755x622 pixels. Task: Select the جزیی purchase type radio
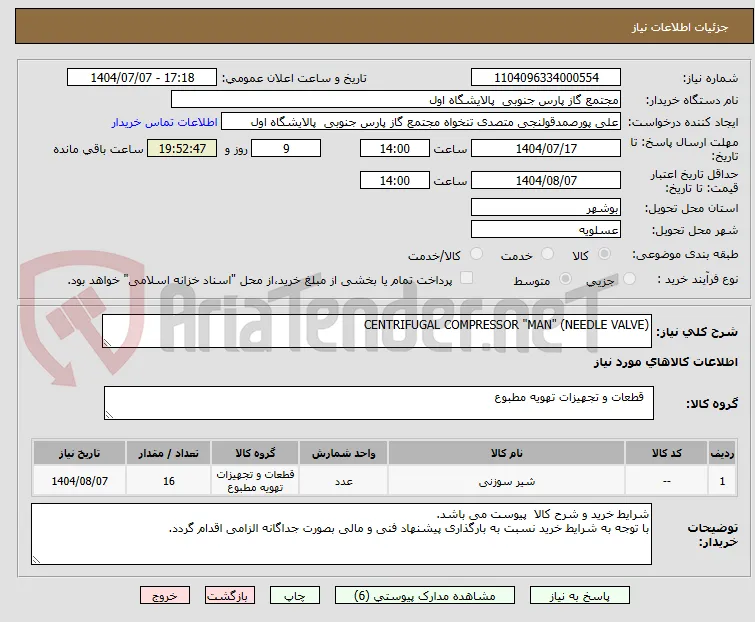tap(629, 279)
